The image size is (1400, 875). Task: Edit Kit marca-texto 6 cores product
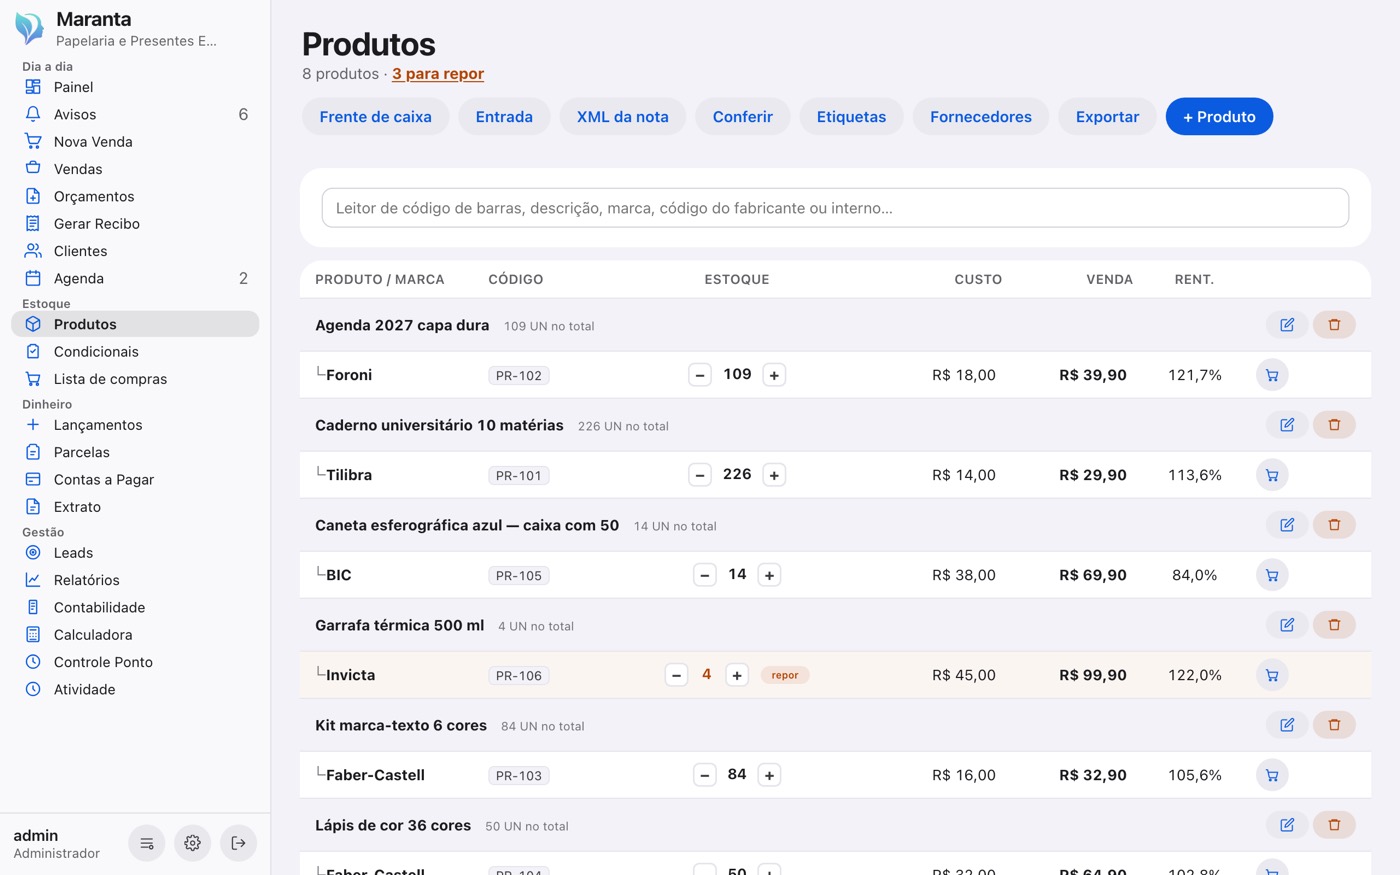pyautogui.click(x=1287, y=725)
